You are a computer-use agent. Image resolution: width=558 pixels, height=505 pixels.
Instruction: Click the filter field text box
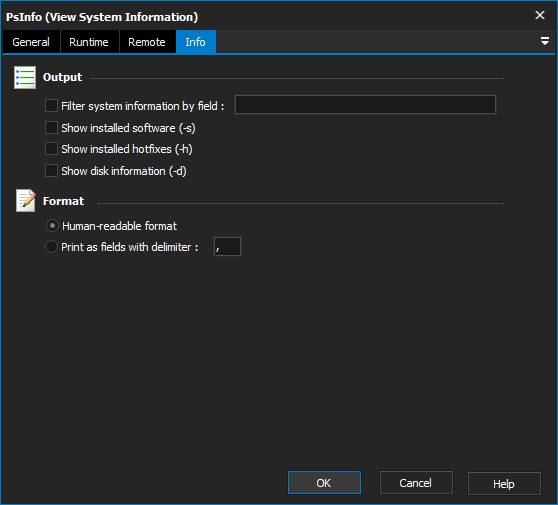pyautogui.click(x=365, y=105)
